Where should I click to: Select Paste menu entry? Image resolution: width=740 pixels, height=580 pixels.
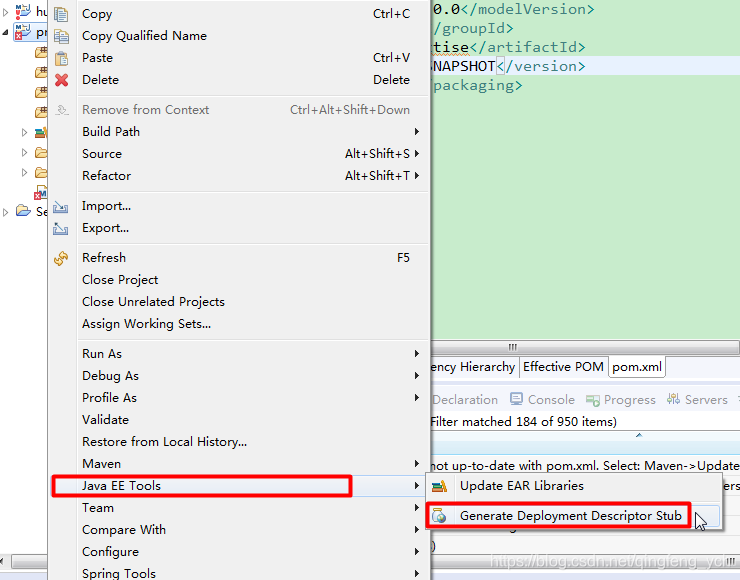click(240, 58)
